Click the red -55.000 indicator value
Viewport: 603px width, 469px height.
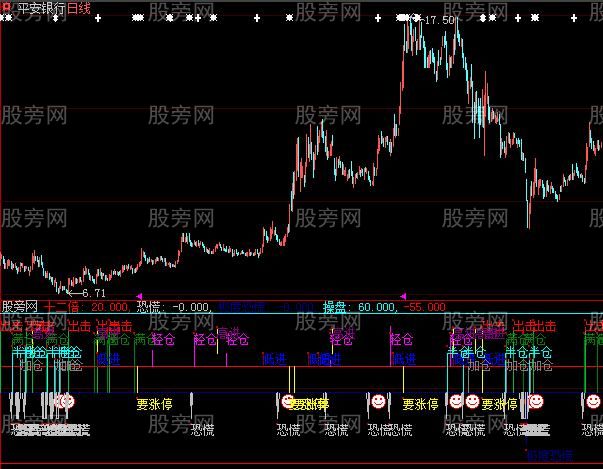click(x=425, y=307)
